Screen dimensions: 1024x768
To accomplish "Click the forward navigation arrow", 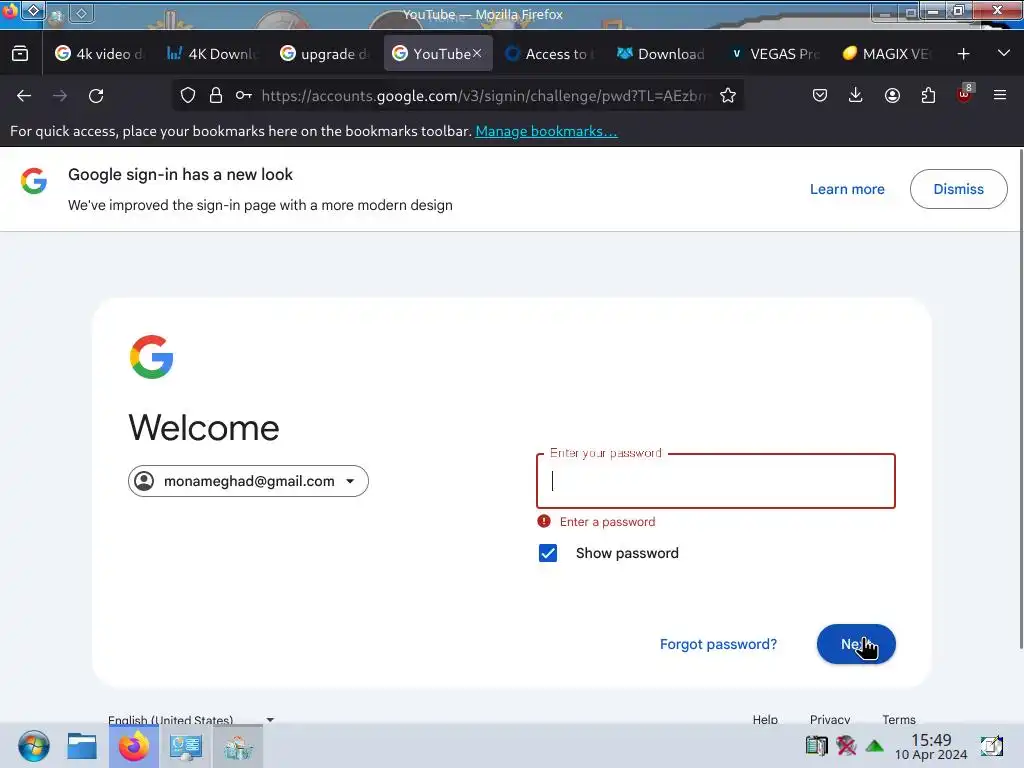I will tap(60, 96).
